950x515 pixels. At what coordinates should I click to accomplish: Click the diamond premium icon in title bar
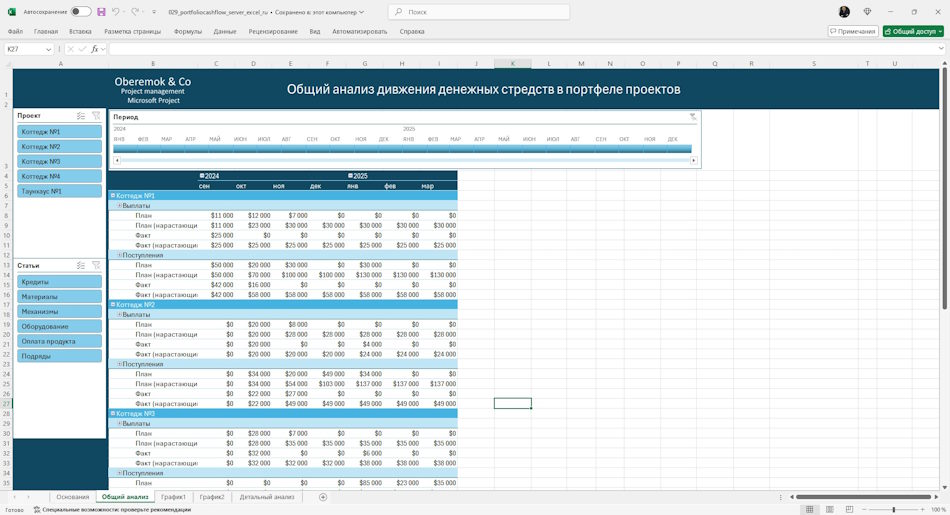tap(867, 12)
